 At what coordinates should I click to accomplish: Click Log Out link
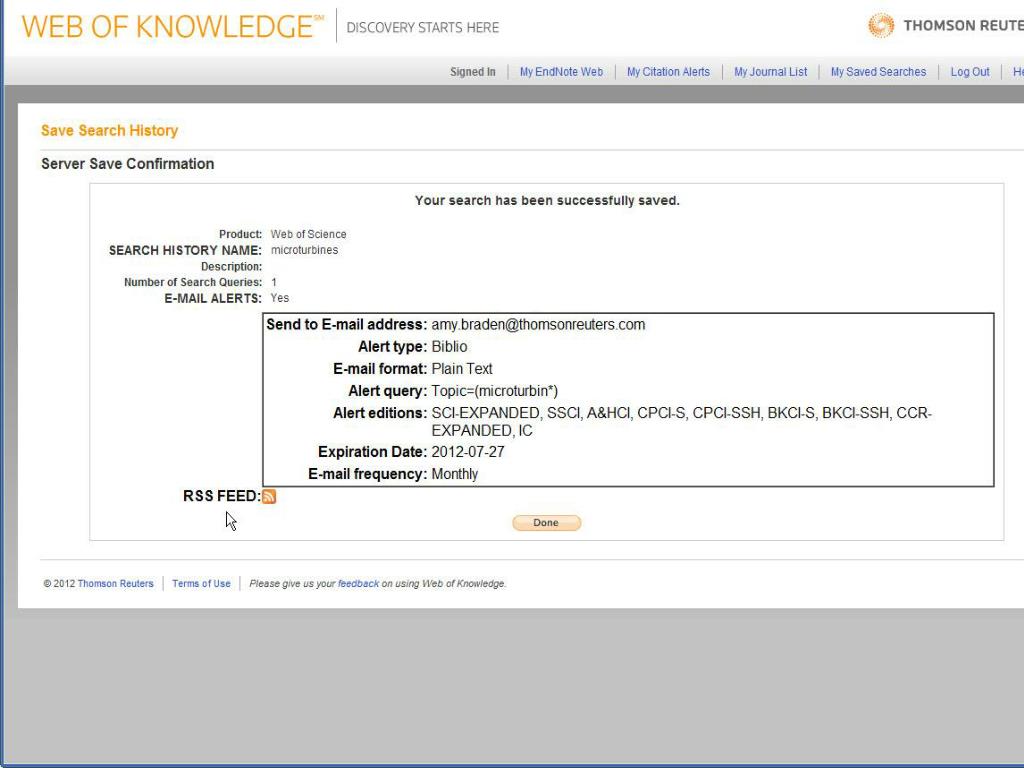[x=970, y=72]
